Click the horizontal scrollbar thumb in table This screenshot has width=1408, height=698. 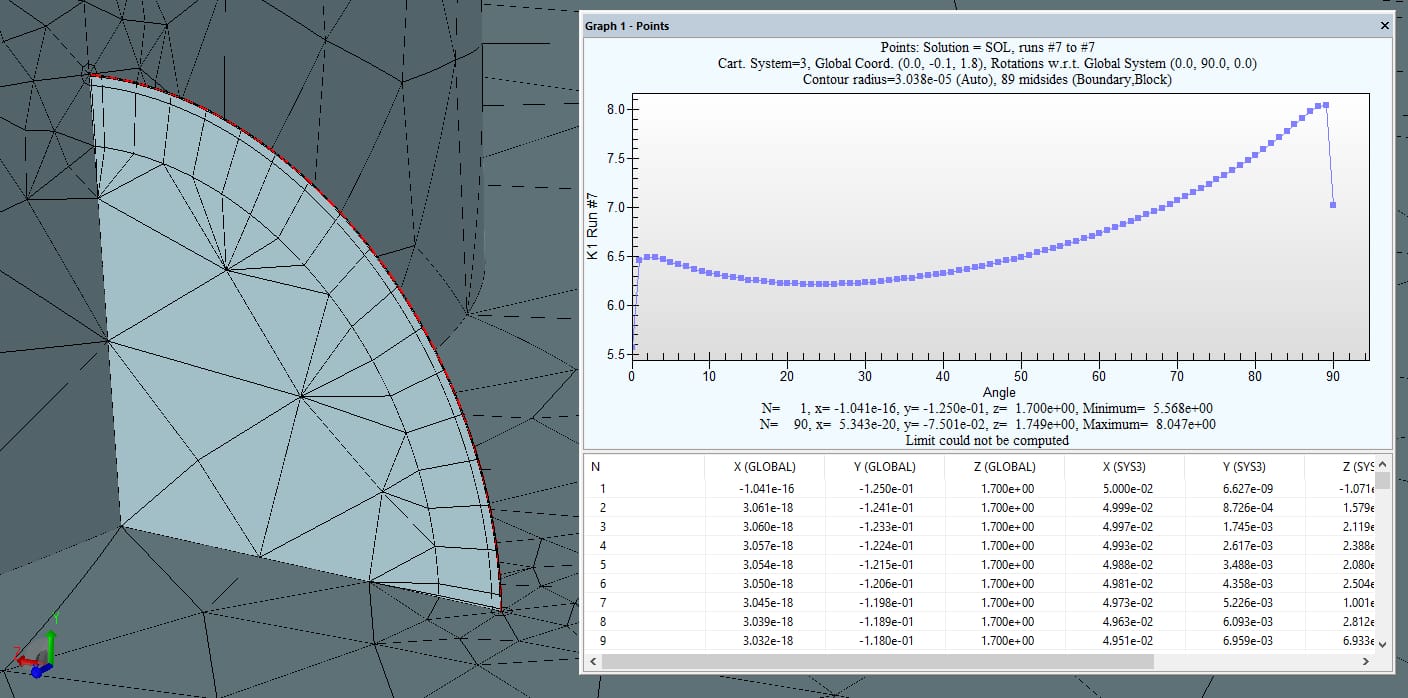(x=878, y=661)
